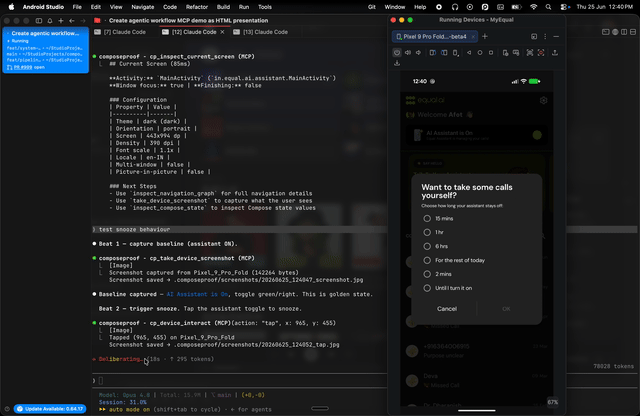Focus the Claude Code prompt input

point(241,380)
